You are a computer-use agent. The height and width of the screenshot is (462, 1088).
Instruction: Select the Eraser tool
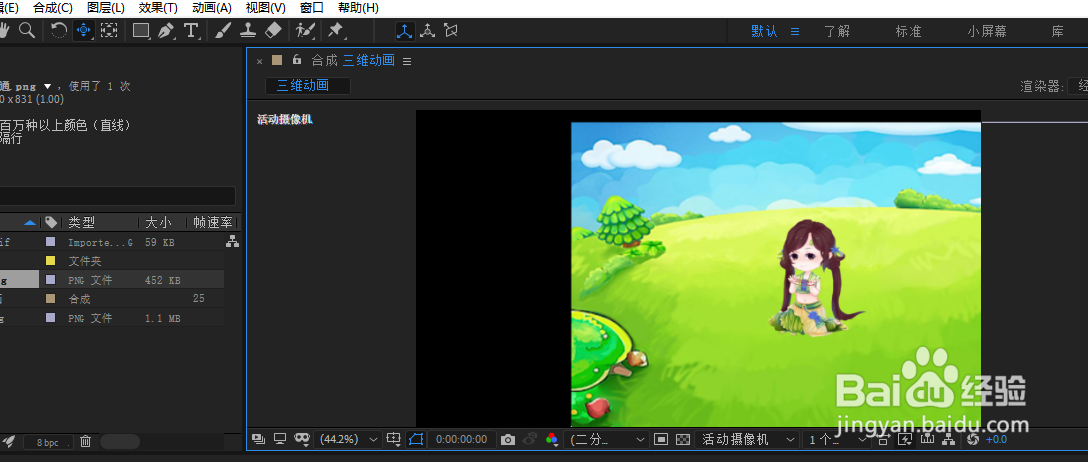274,31
